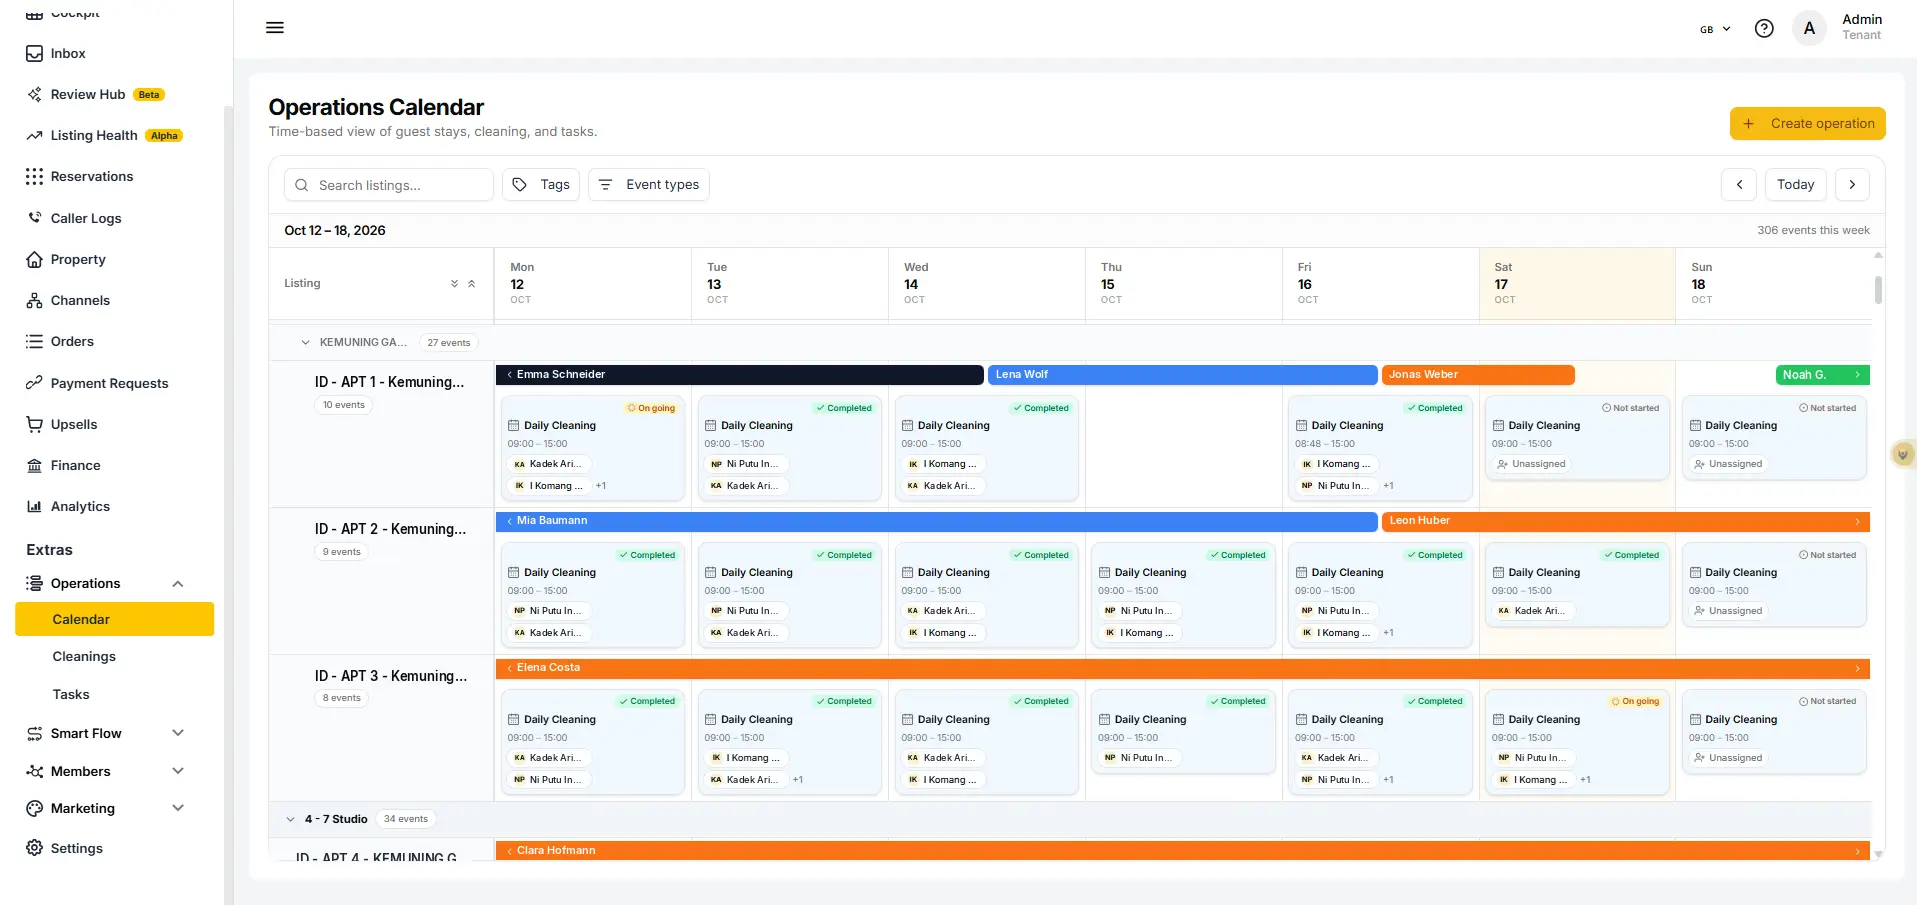Click the Property home icon
The height and width of the screenshot is (905, 1917).
click(x=34, y=259)
